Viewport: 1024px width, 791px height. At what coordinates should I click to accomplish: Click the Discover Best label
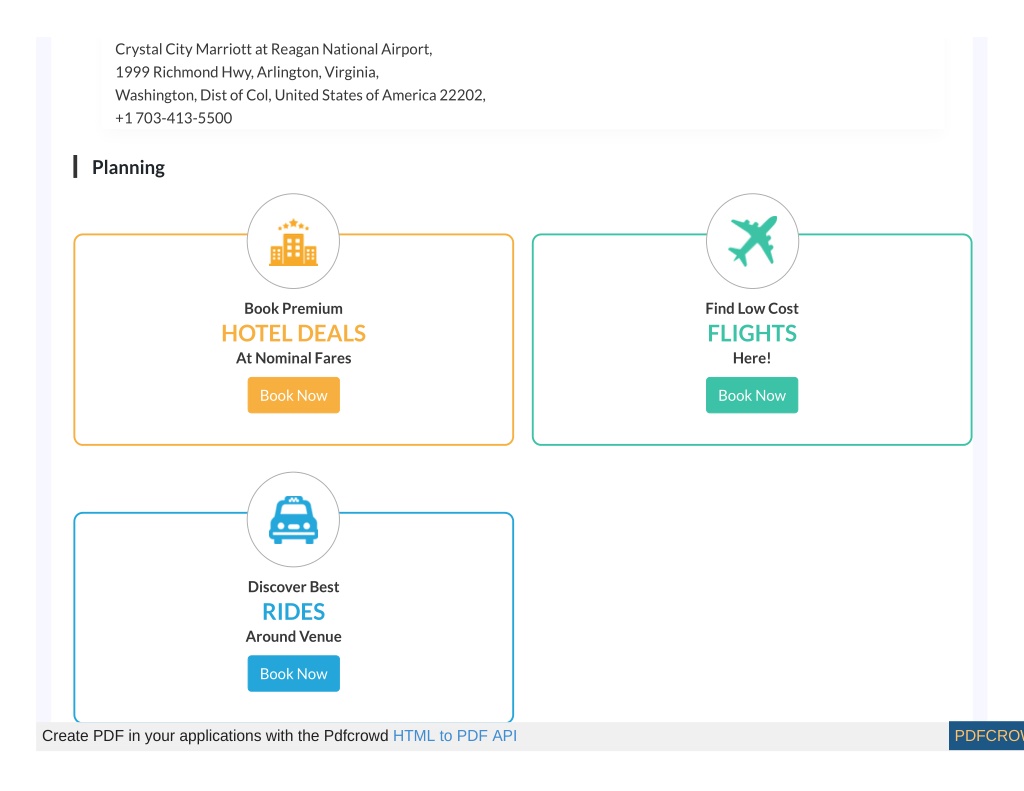pyautogui.click(x=293, y=587)
